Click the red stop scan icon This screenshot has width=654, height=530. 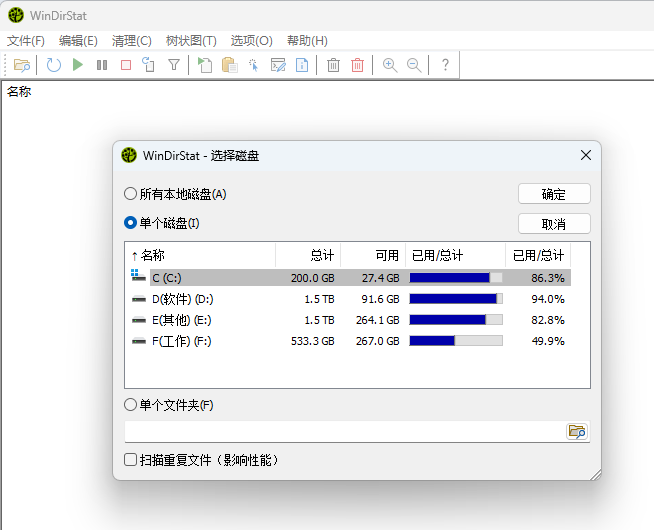(126, 65)
